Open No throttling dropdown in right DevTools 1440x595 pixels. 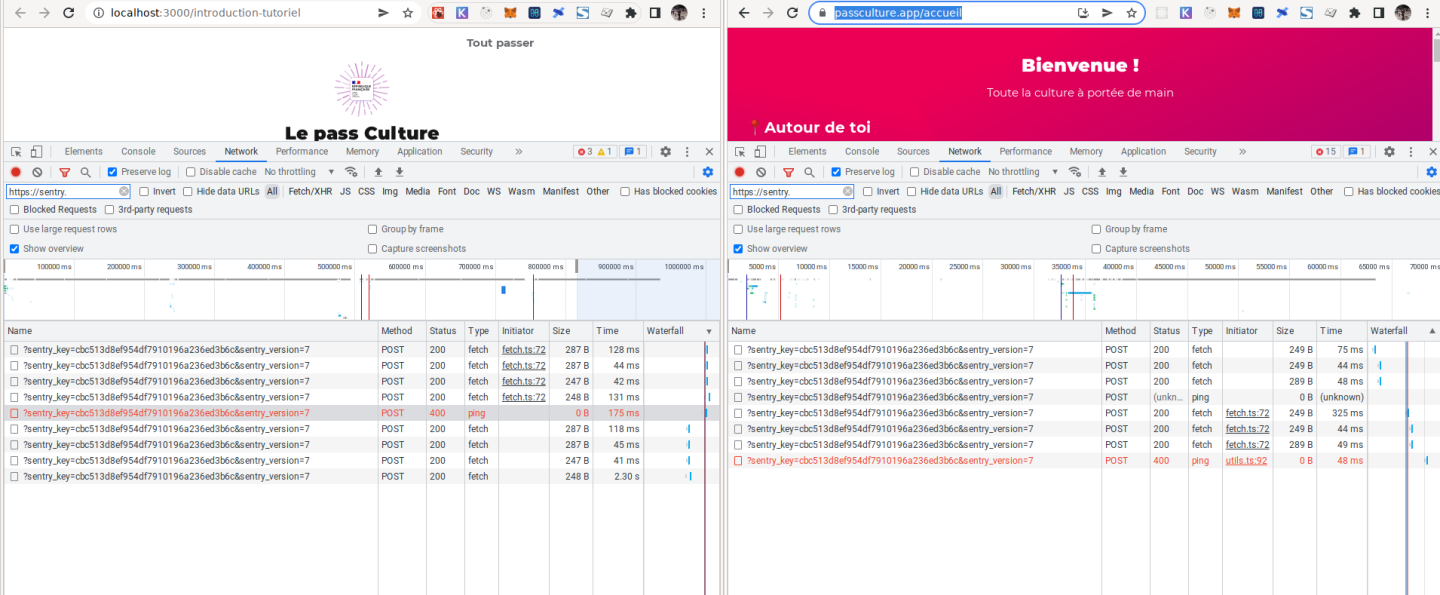click(1023, 172)
